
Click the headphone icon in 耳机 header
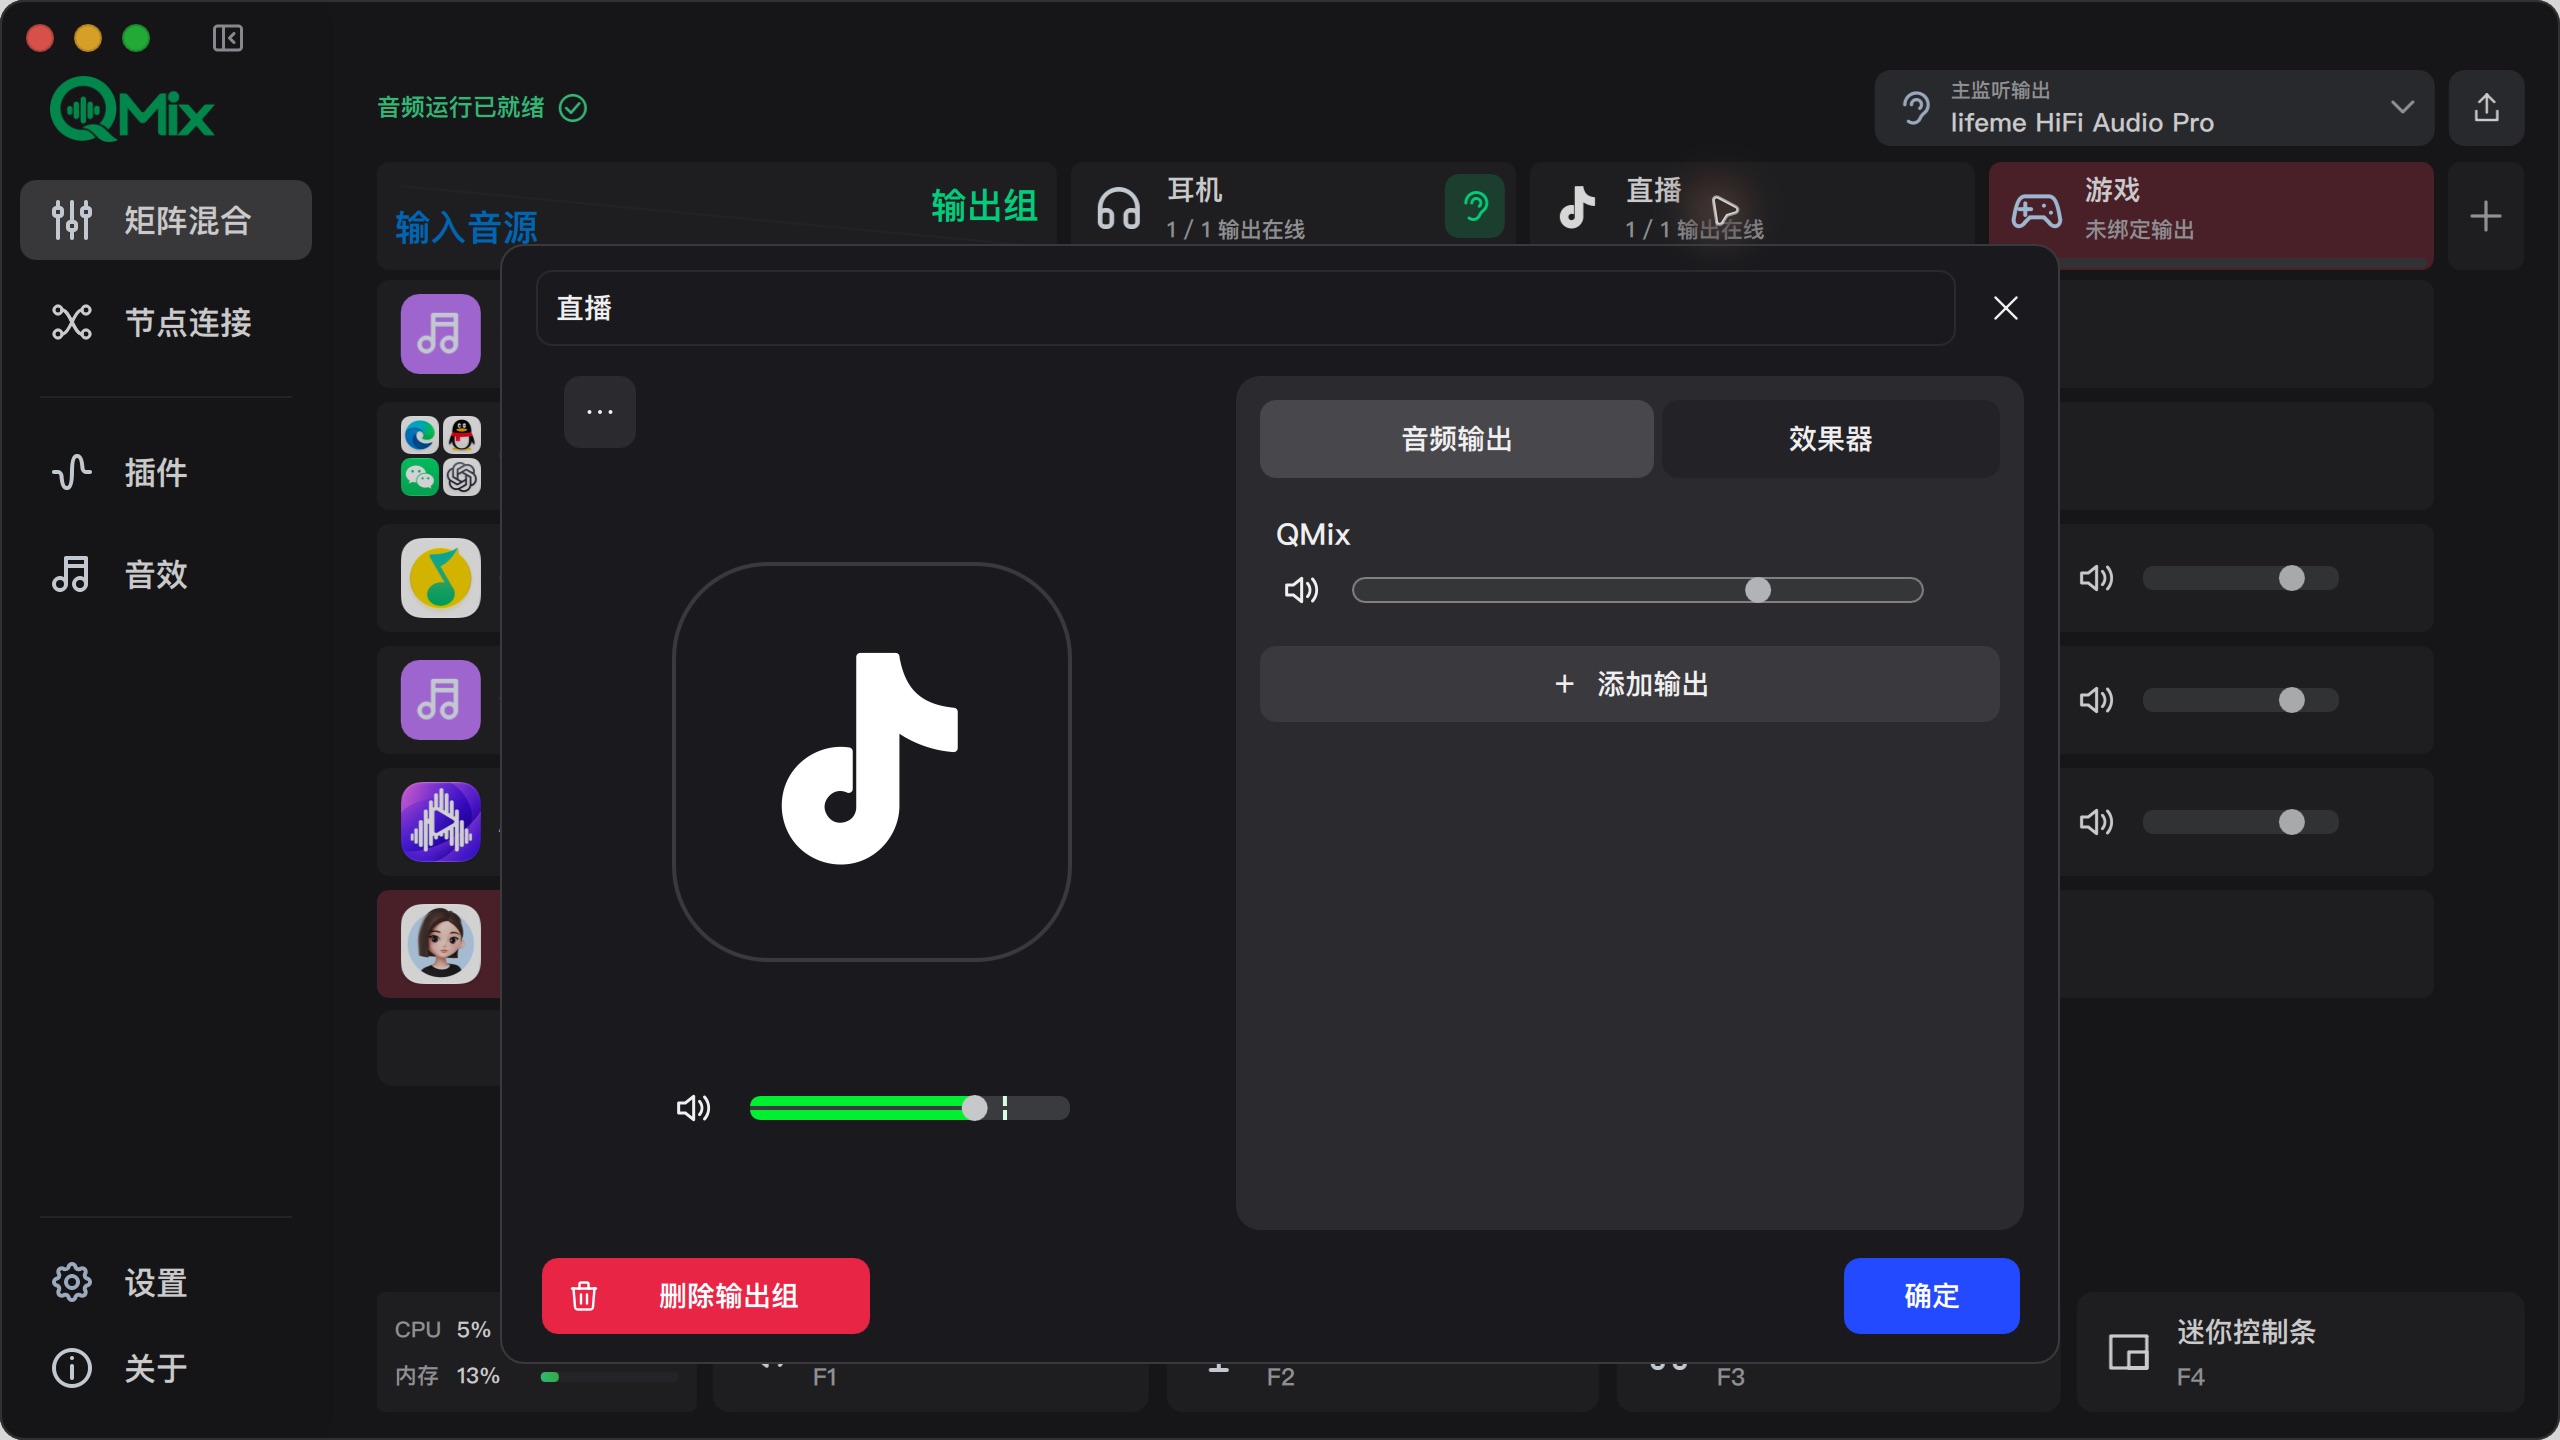coord(1118,209)
